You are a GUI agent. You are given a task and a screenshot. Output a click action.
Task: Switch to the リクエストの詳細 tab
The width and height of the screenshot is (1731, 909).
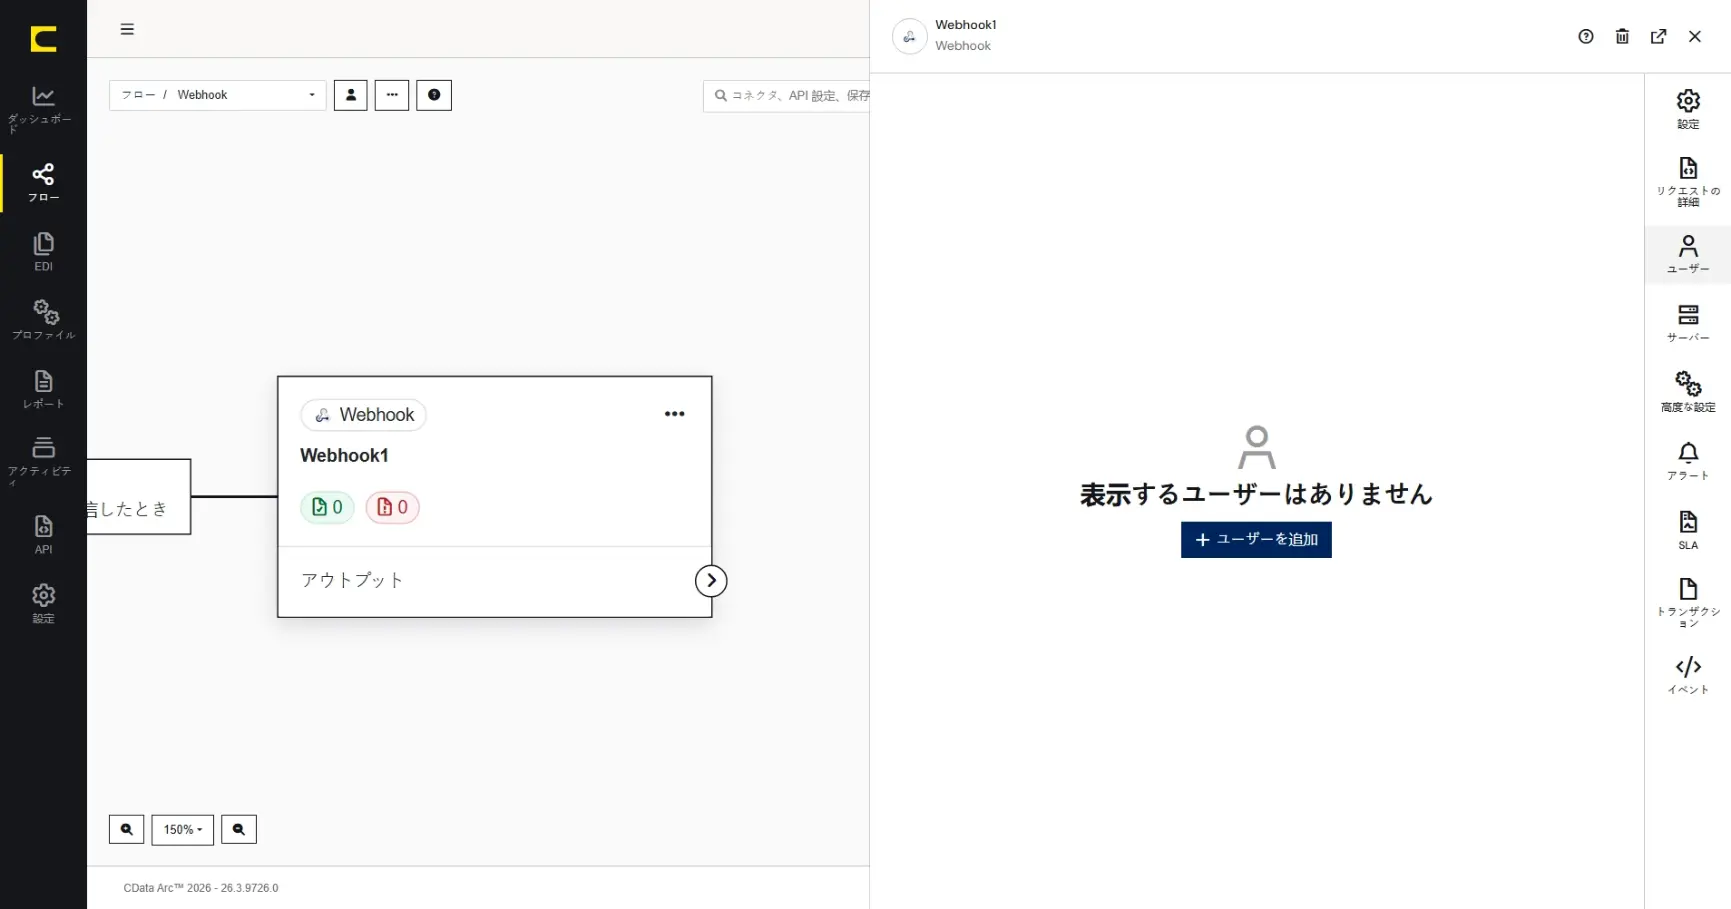pyautogui.click(x=1688, y=182)
